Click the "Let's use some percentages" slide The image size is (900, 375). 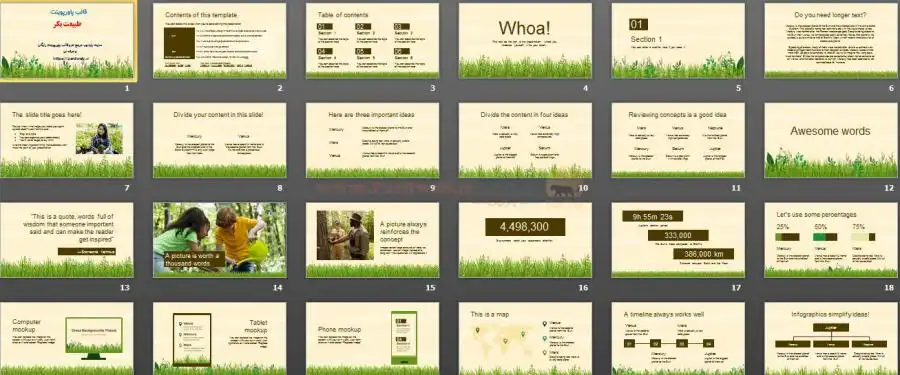[831, 240]
